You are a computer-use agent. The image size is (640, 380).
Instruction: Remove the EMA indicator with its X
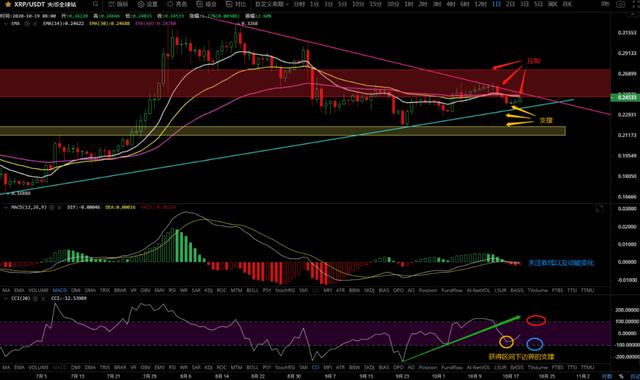pyautogui.click(x=34, y=24)
